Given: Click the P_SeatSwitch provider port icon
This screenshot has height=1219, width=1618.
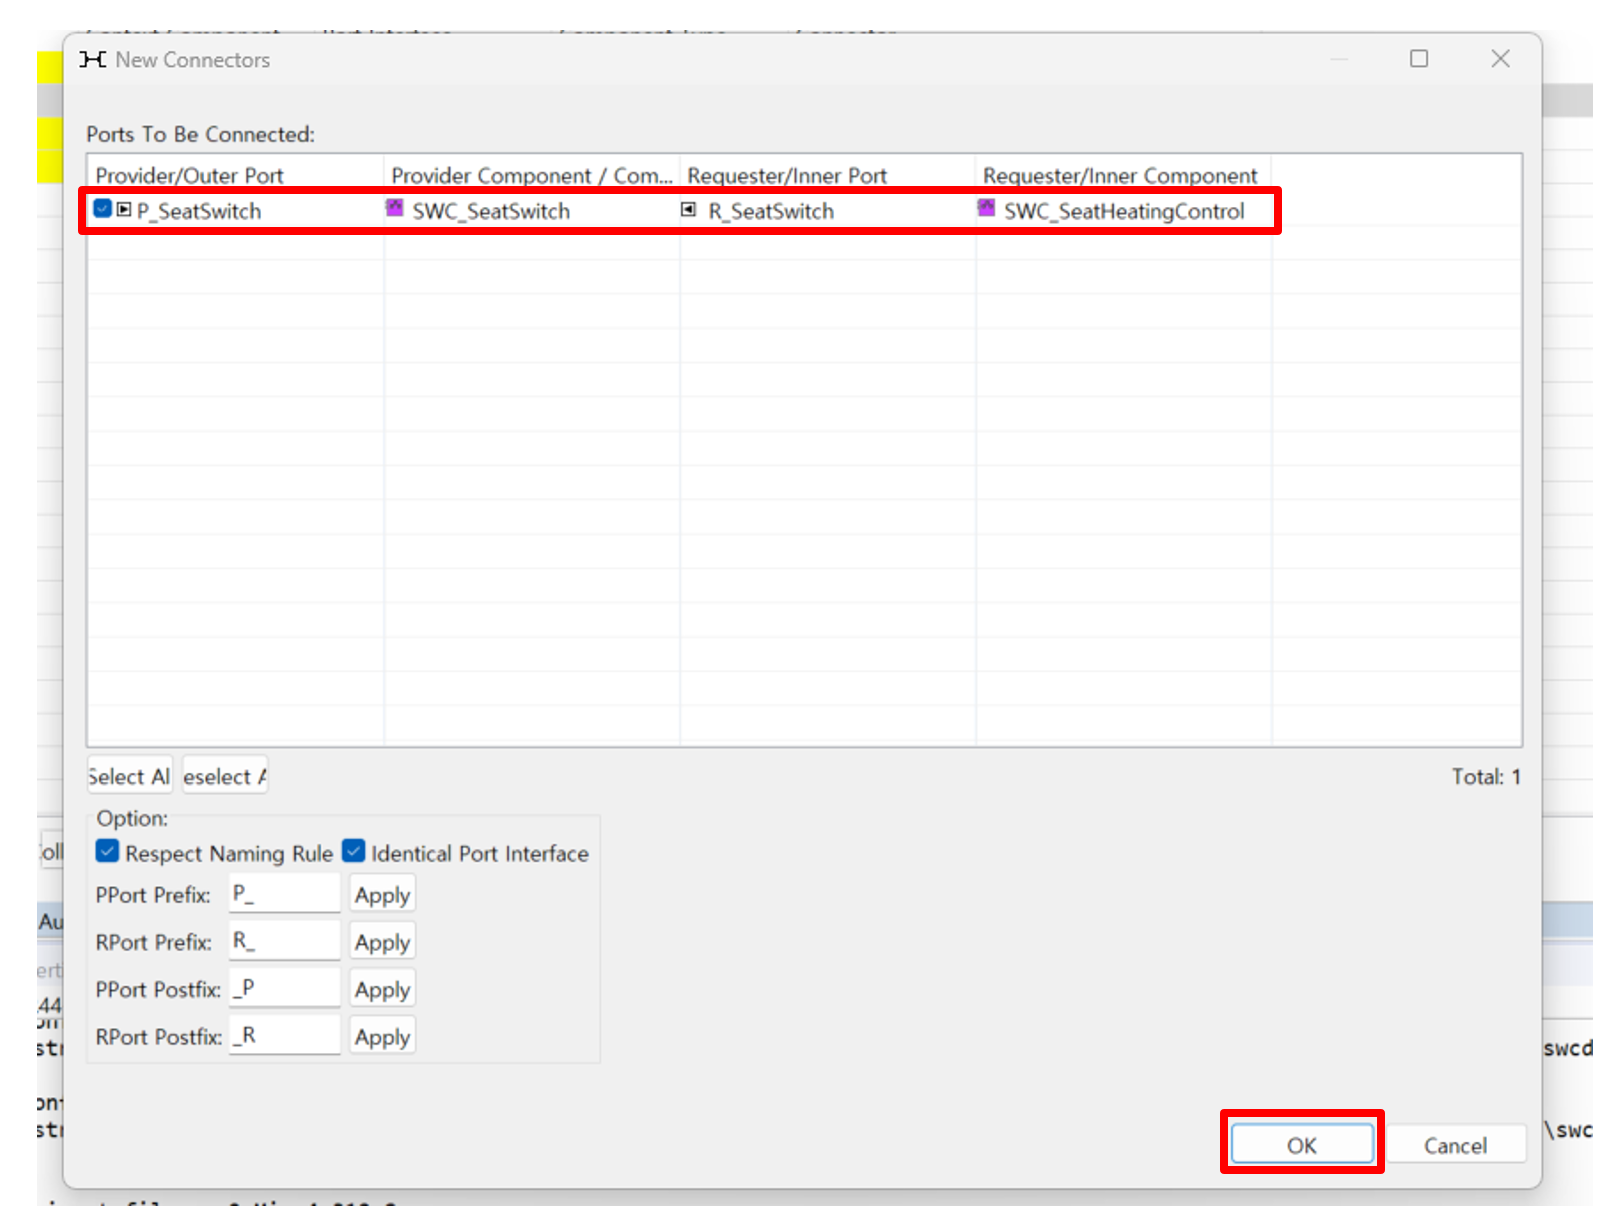Looking at the screenshot, I should tap(124, 210).
